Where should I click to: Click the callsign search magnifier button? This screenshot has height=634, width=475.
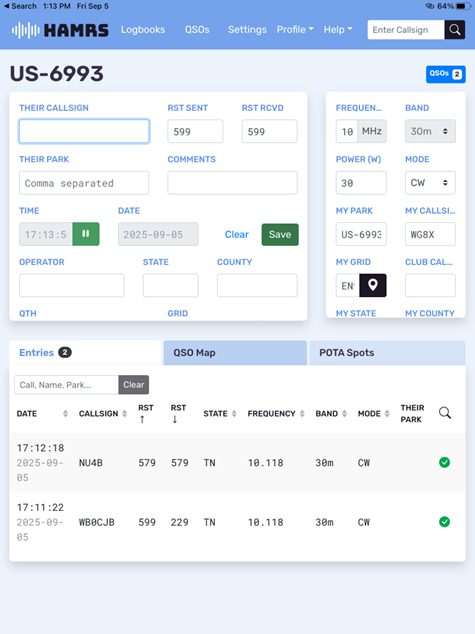coord(454,30)
